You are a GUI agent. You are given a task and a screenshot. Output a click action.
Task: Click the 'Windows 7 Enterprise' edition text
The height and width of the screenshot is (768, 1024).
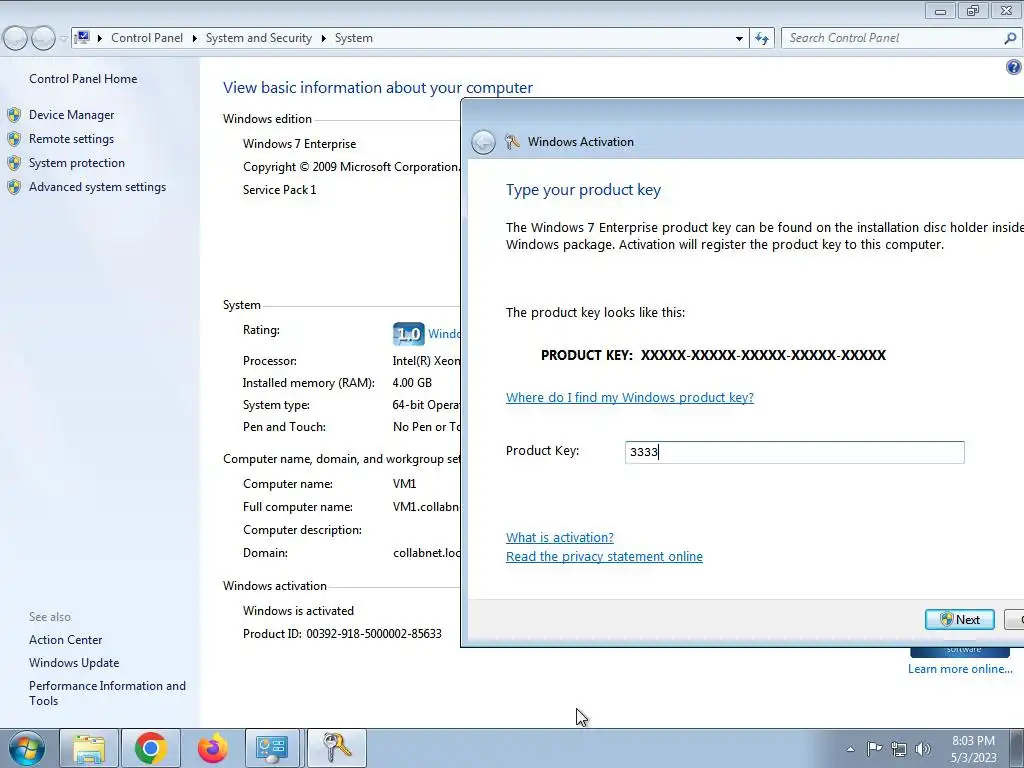(x=300, y=144)
